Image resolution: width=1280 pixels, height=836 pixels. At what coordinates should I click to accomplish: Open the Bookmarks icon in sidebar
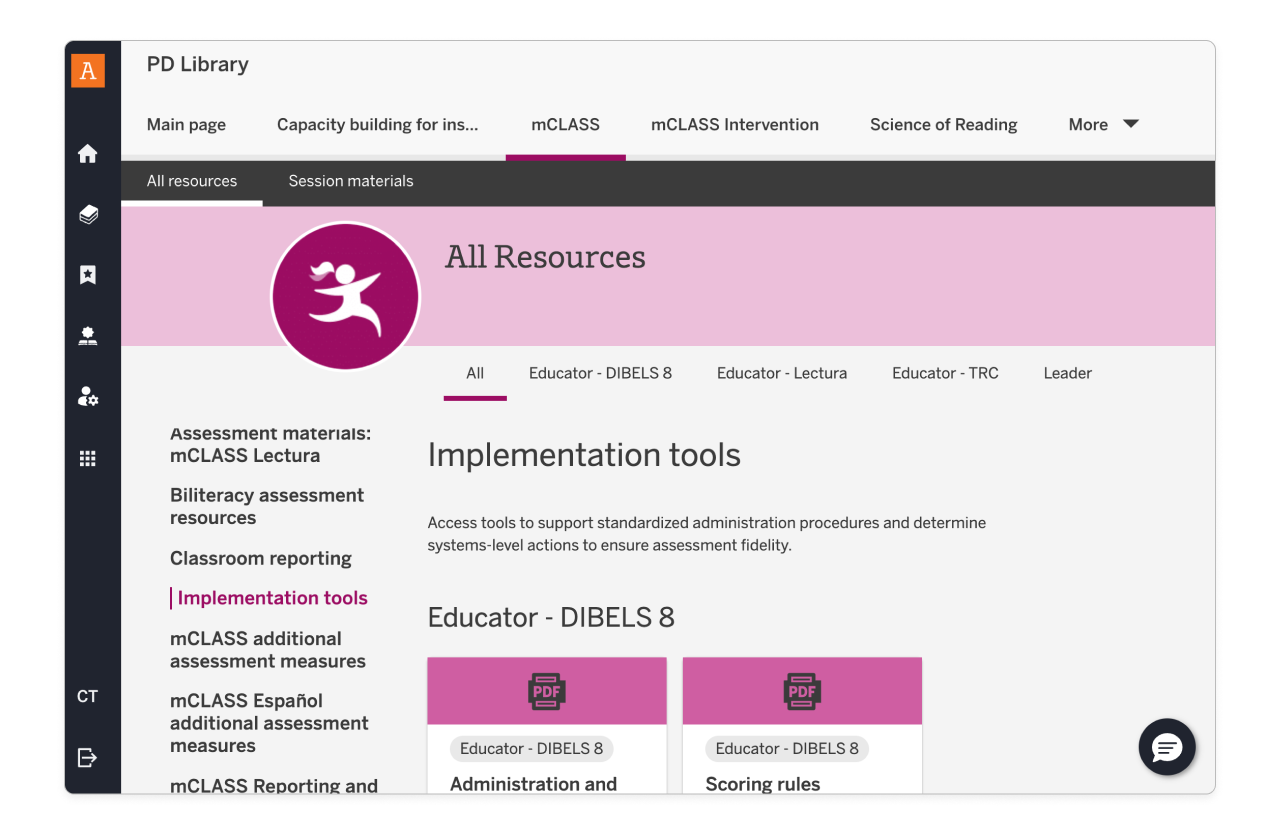click(x=88, y=274)
